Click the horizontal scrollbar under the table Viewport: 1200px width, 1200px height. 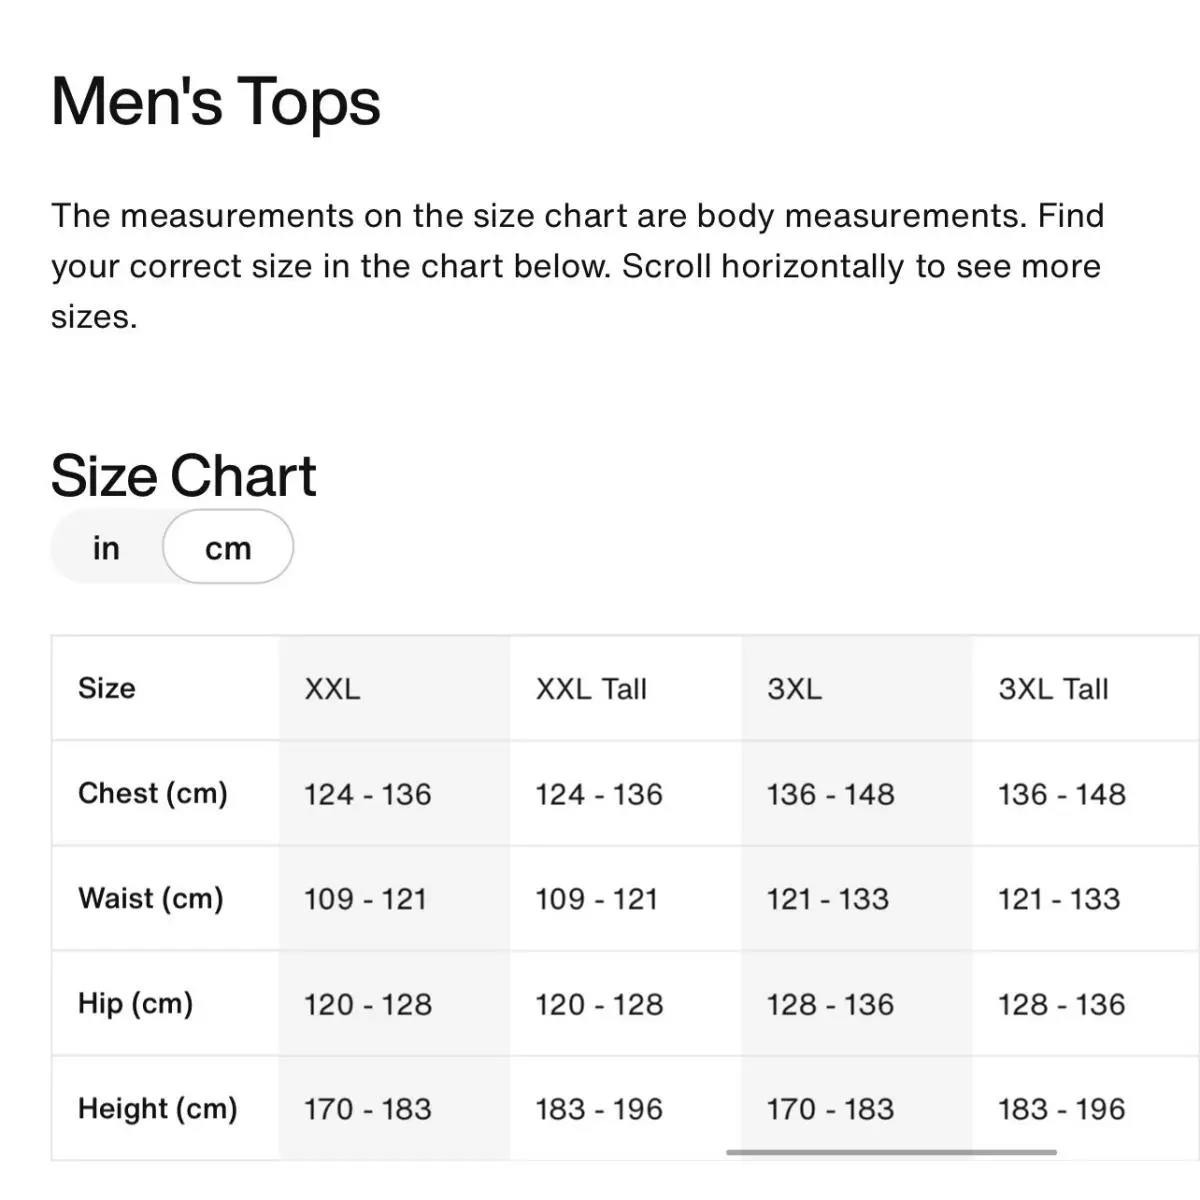891,1152
